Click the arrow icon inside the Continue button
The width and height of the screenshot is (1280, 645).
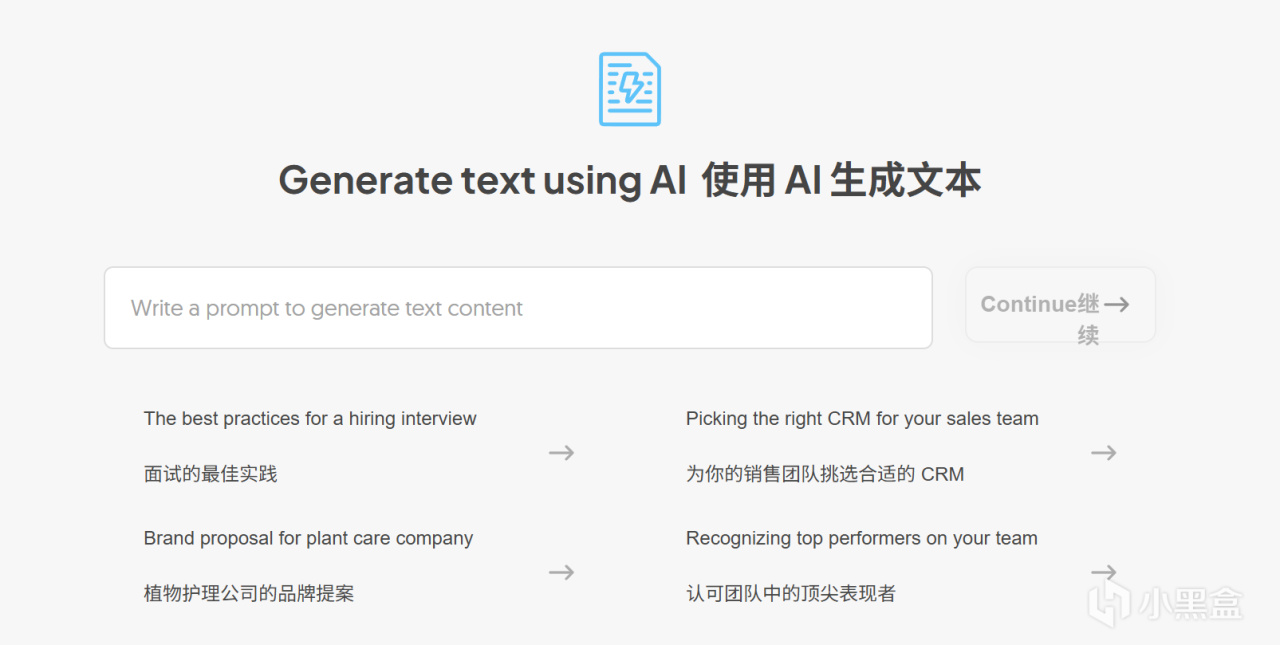click(x=1117, y=304)
